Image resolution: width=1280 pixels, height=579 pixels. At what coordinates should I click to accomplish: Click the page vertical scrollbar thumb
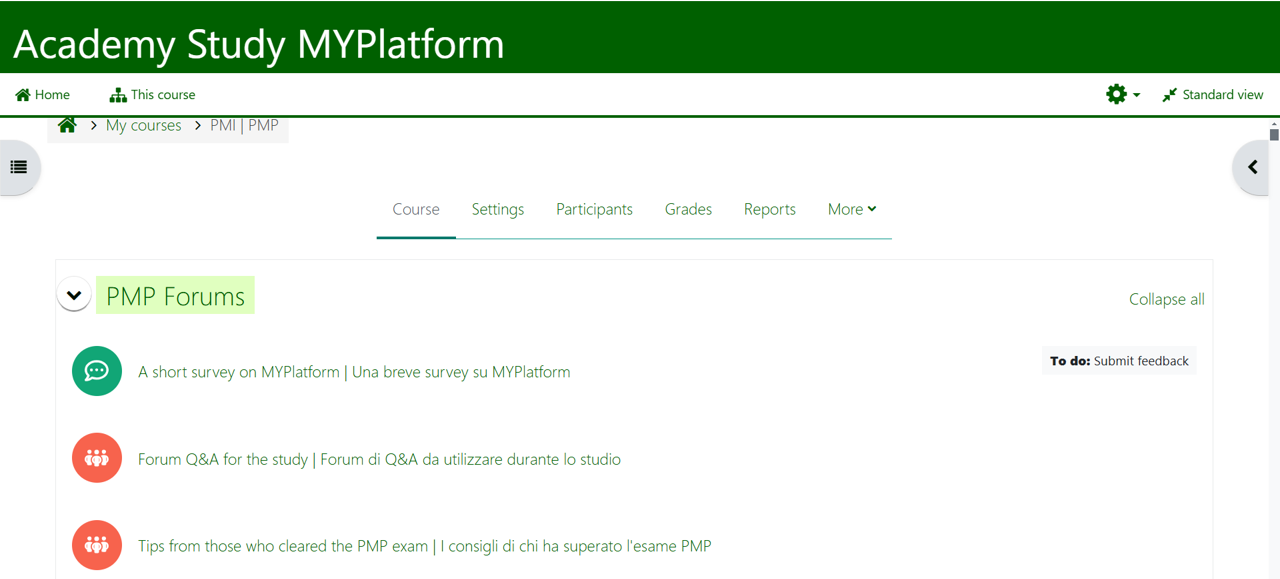(x=1274, y=135)
